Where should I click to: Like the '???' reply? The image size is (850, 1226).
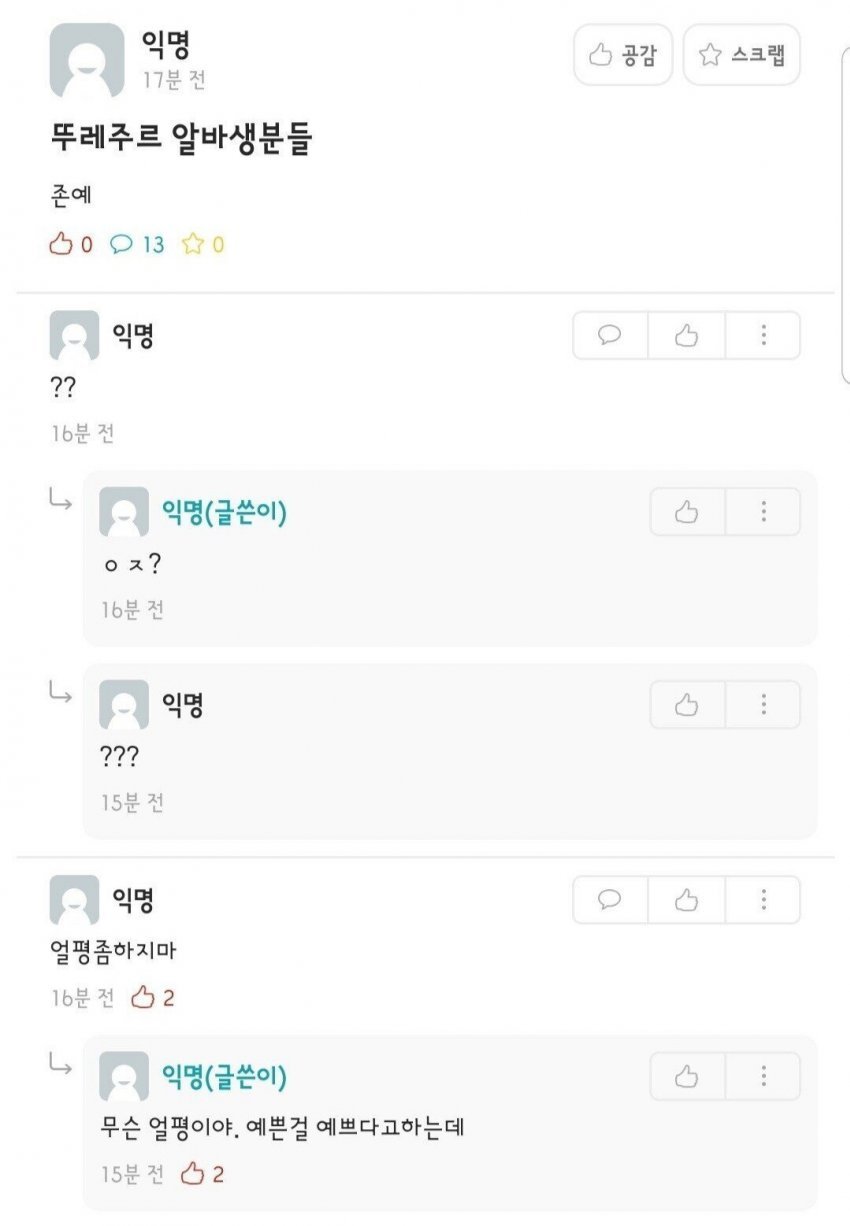coord(686,705)
